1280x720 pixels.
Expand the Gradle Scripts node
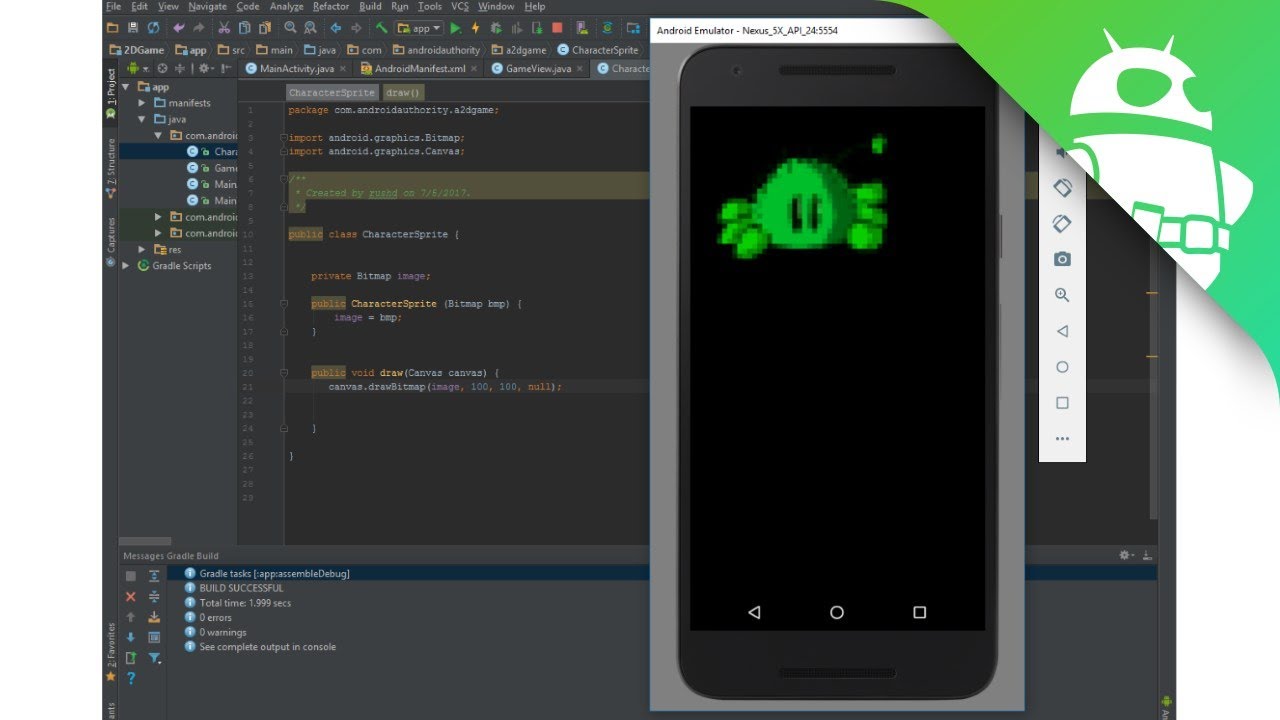[x=125, y=265]
